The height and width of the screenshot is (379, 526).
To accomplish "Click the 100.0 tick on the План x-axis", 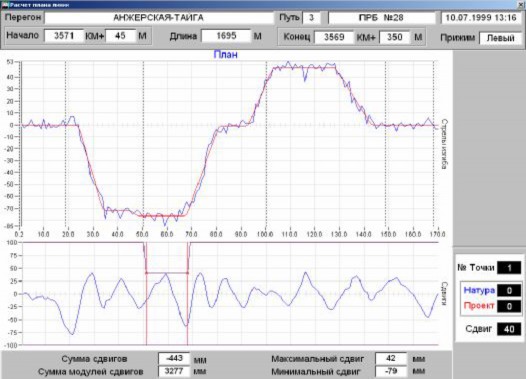I will coord(265,234).
